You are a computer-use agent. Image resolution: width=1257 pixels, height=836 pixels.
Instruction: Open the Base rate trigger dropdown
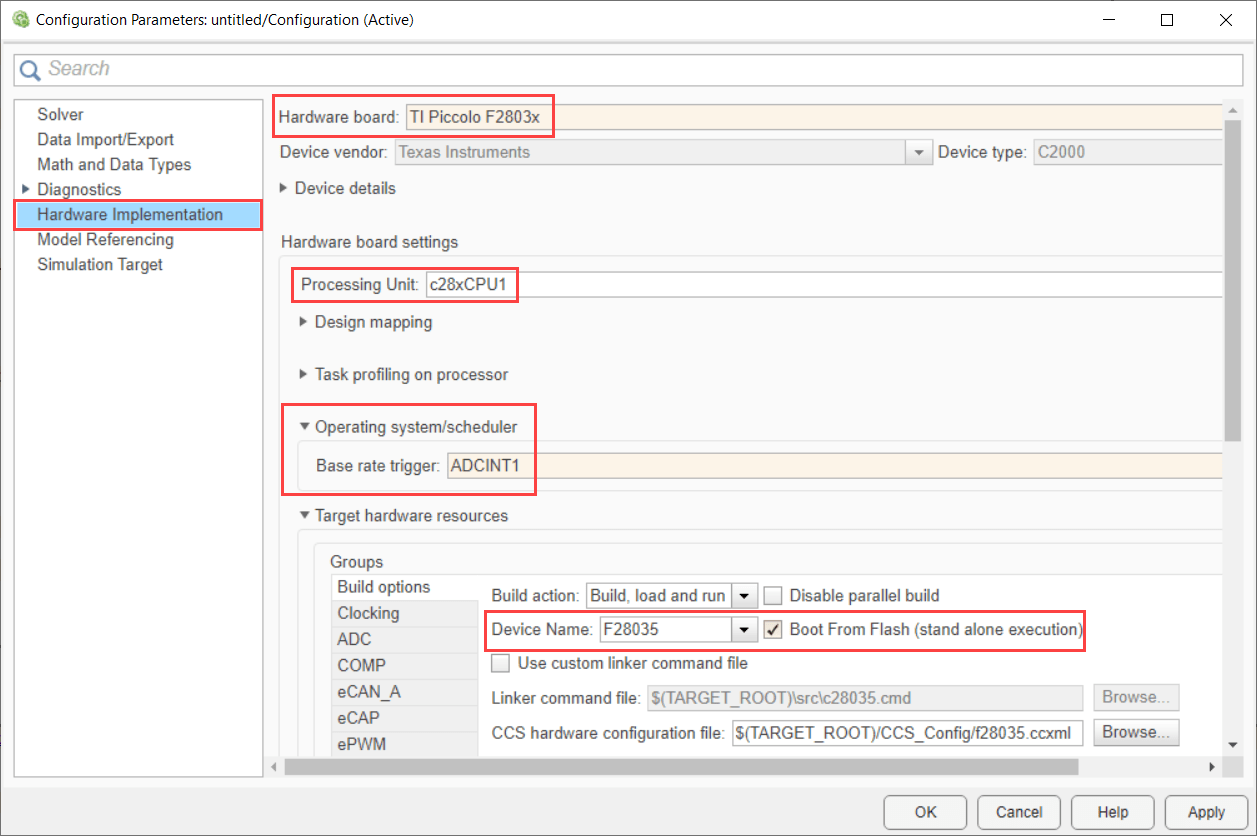(834, 465)
